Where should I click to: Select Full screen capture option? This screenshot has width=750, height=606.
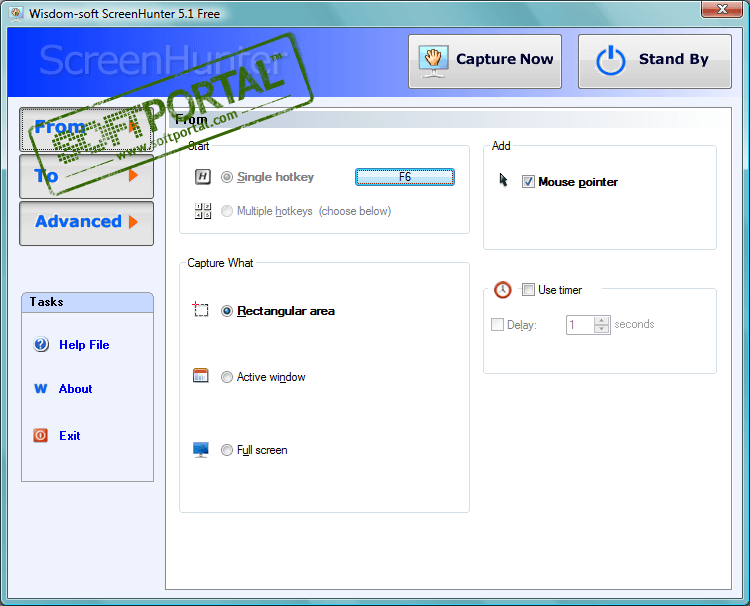(x=227, y=450)
